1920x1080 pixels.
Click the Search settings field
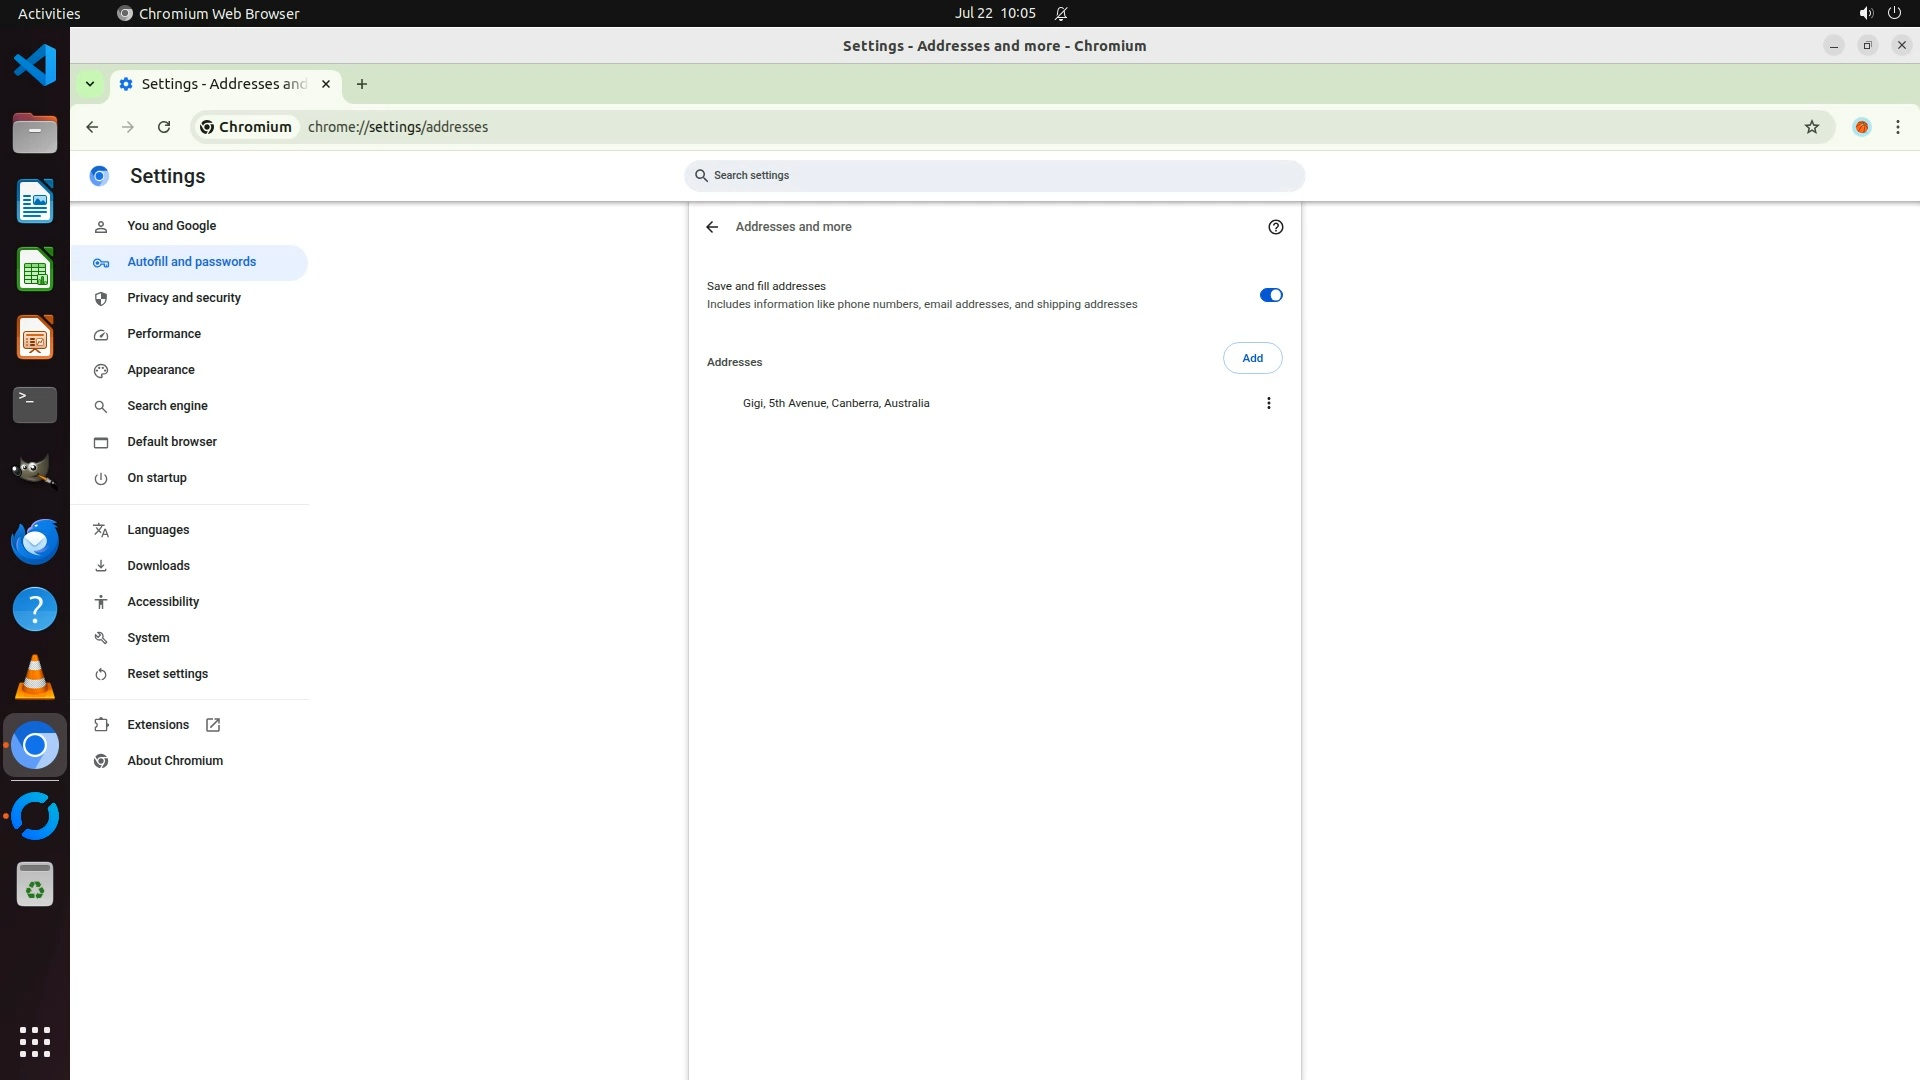(x=994, y=176)
